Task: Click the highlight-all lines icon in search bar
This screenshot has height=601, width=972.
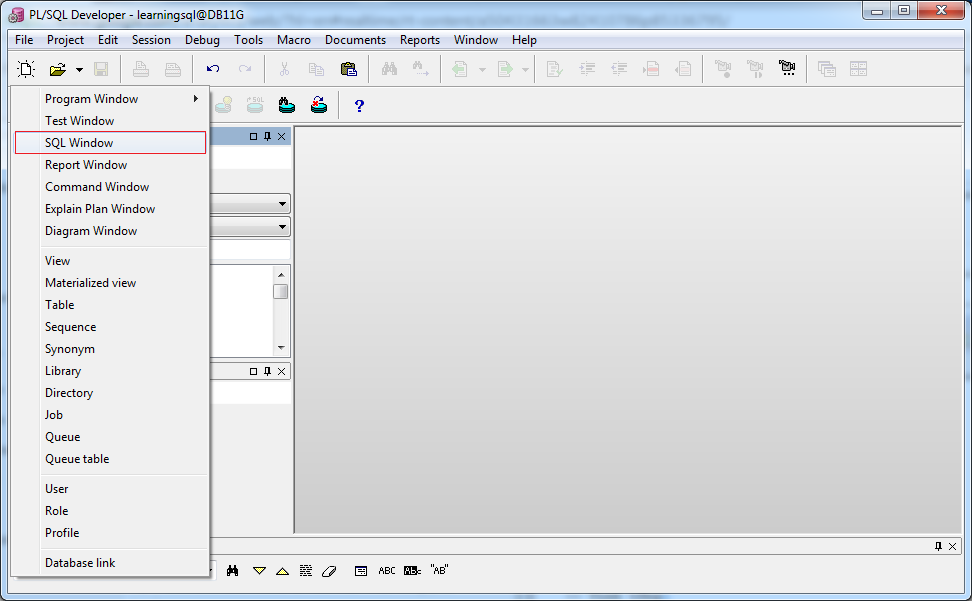Action: pos(306,571)
